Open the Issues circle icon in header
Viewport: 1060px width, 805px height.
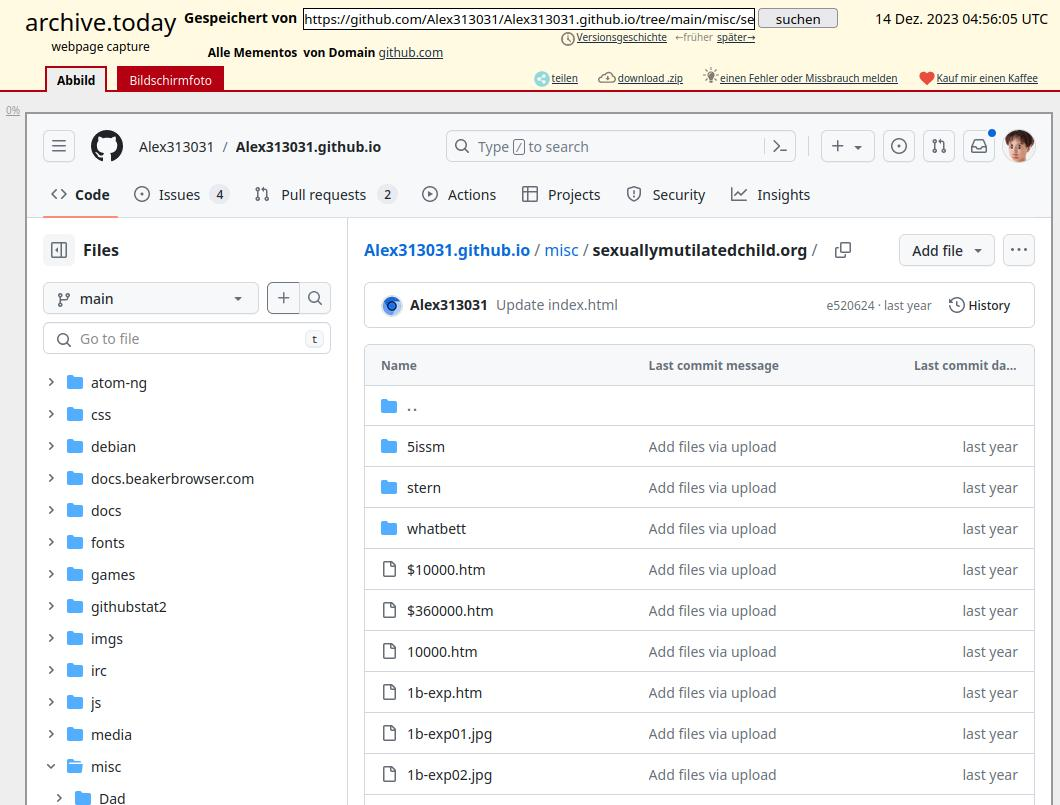coord(898,146)
